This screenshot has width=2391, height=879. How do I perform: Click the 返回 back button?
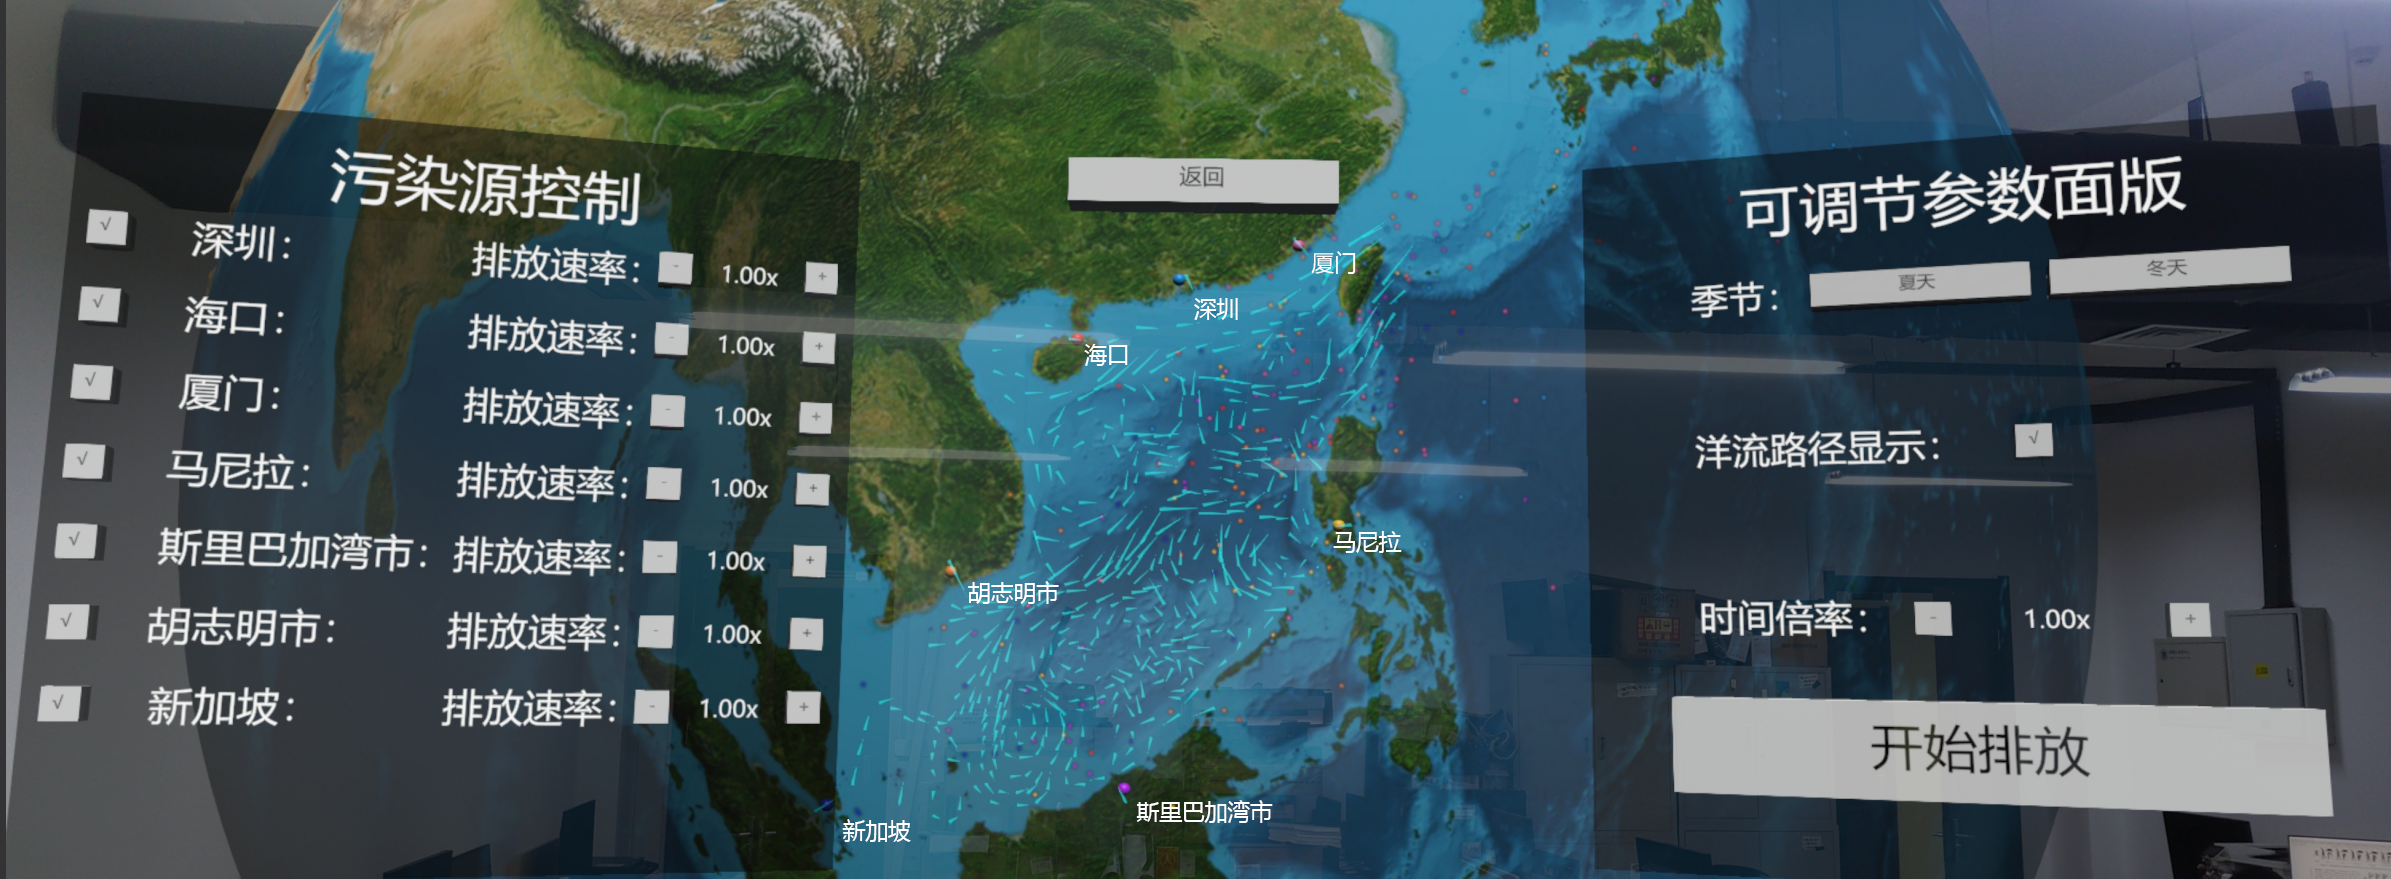click(x=1203, y=181)
